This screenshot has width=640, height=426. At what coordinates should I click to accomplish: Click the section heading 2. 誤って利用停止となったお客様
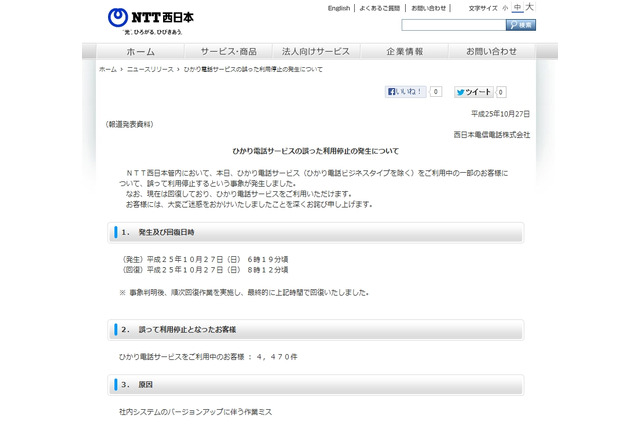pos(316,330)
